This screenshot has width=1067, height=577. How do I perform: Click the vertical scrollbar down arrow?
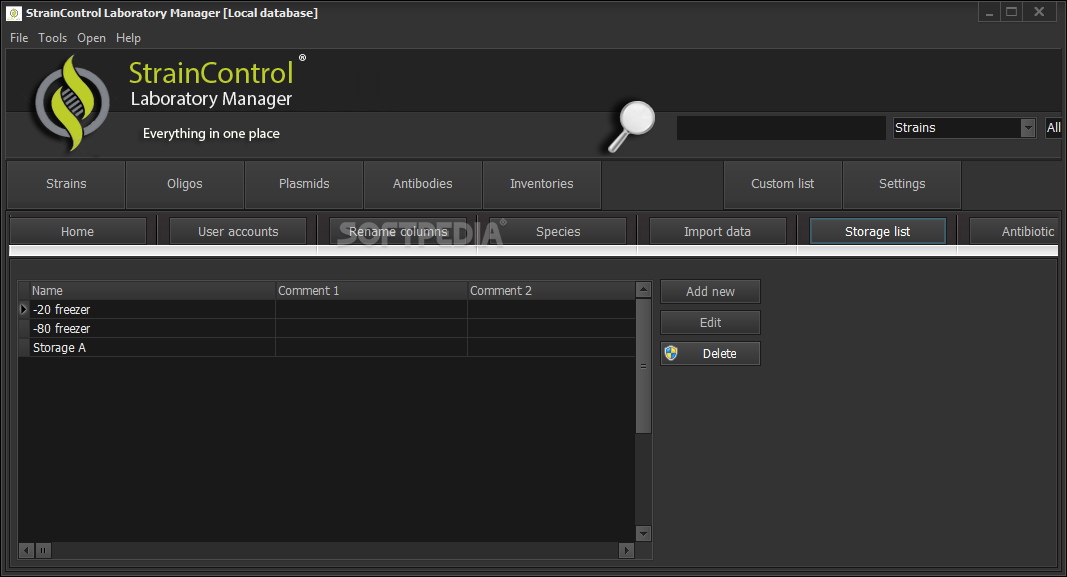[x=643, y=533]
